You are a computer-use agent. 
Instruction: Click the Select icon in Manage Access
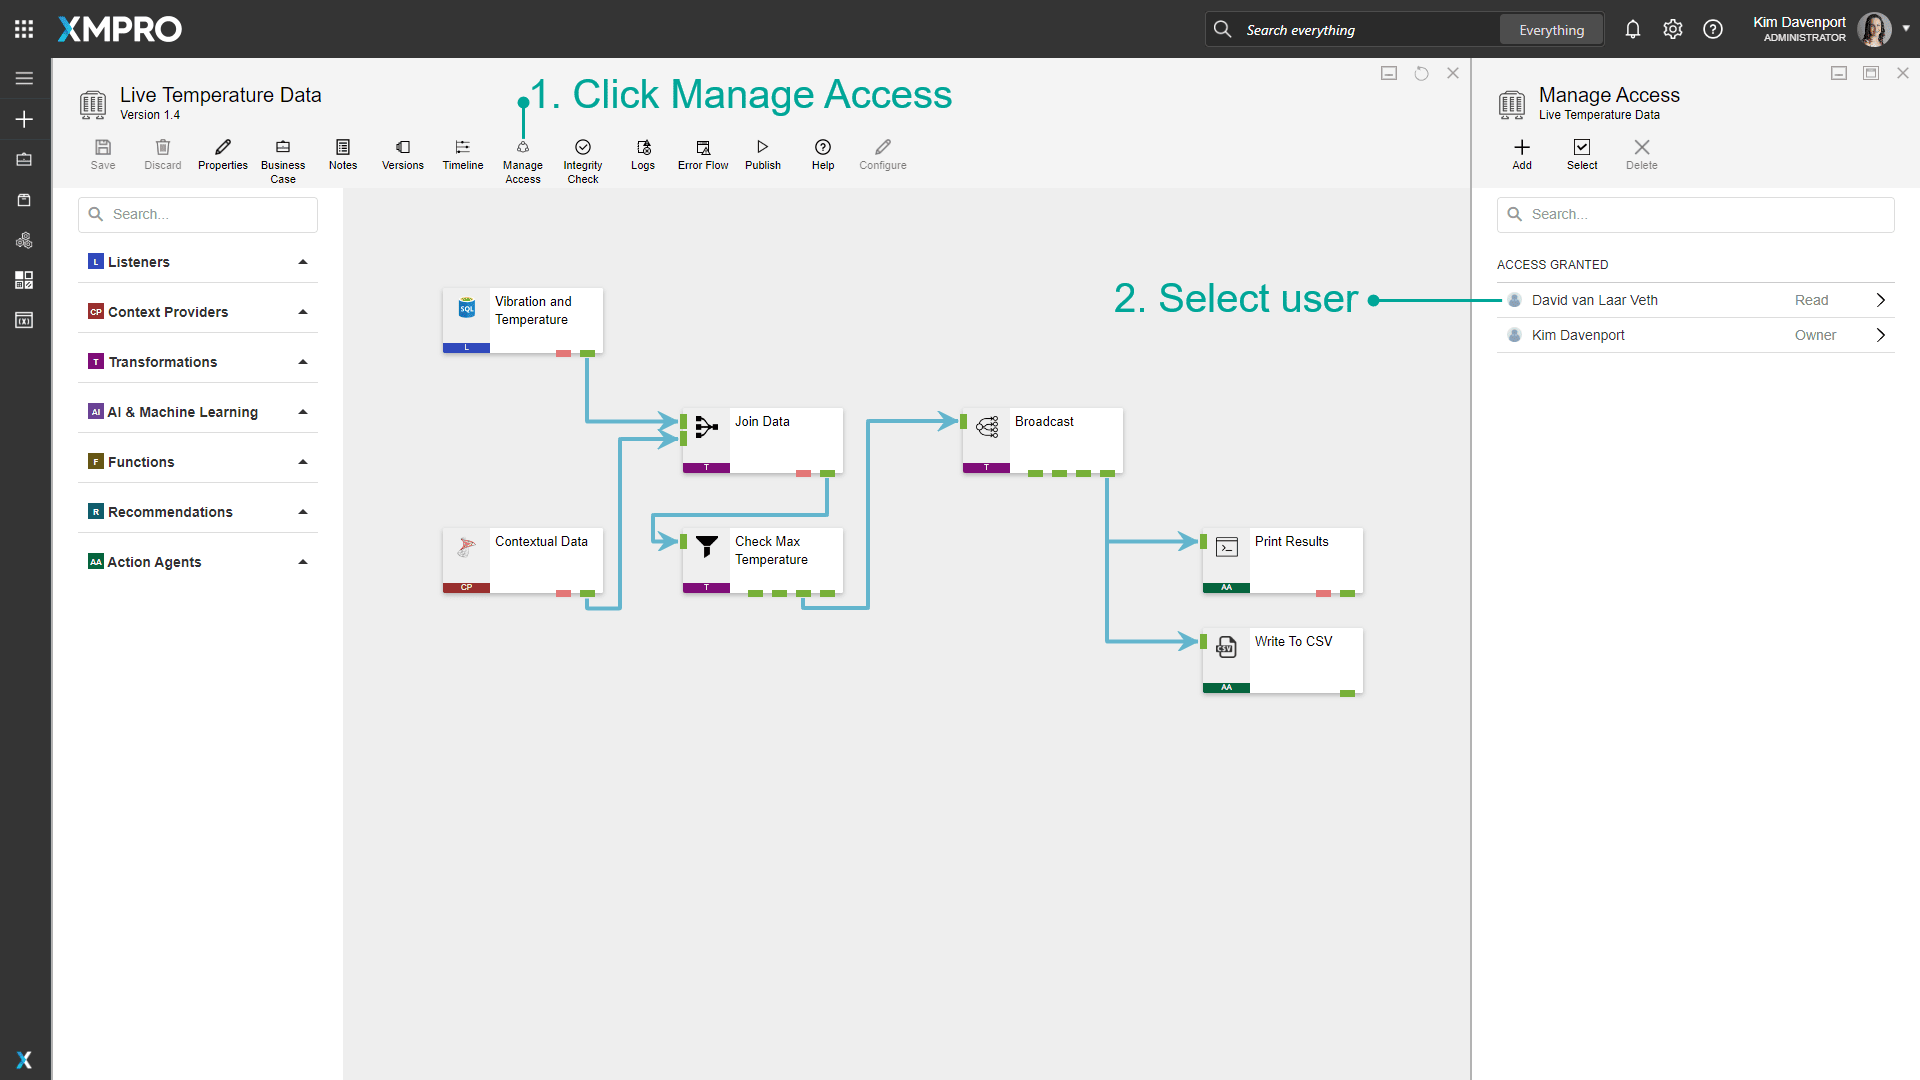point(1582,155)
